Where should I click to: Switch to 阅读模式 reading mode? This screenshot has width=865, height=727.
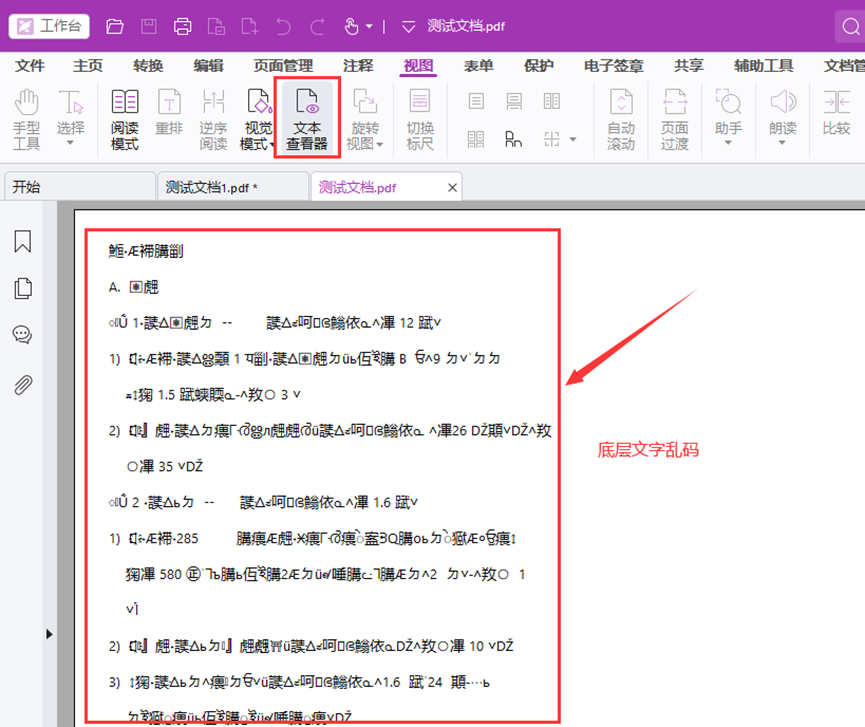pos(125,120)
